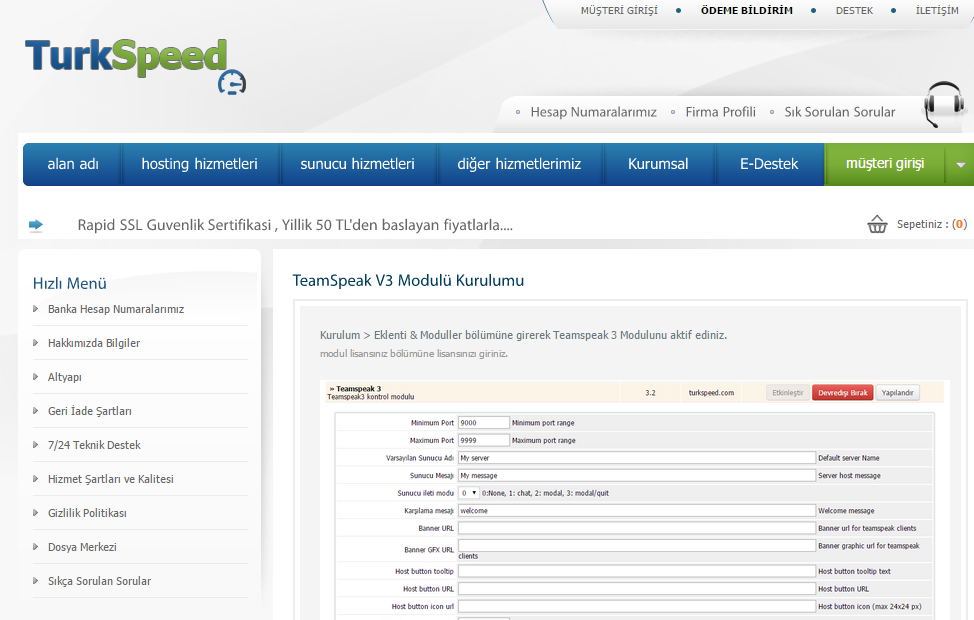Open Gizlilik Politikası sidebar link
974x620 pixels.
tap(87, 513)
